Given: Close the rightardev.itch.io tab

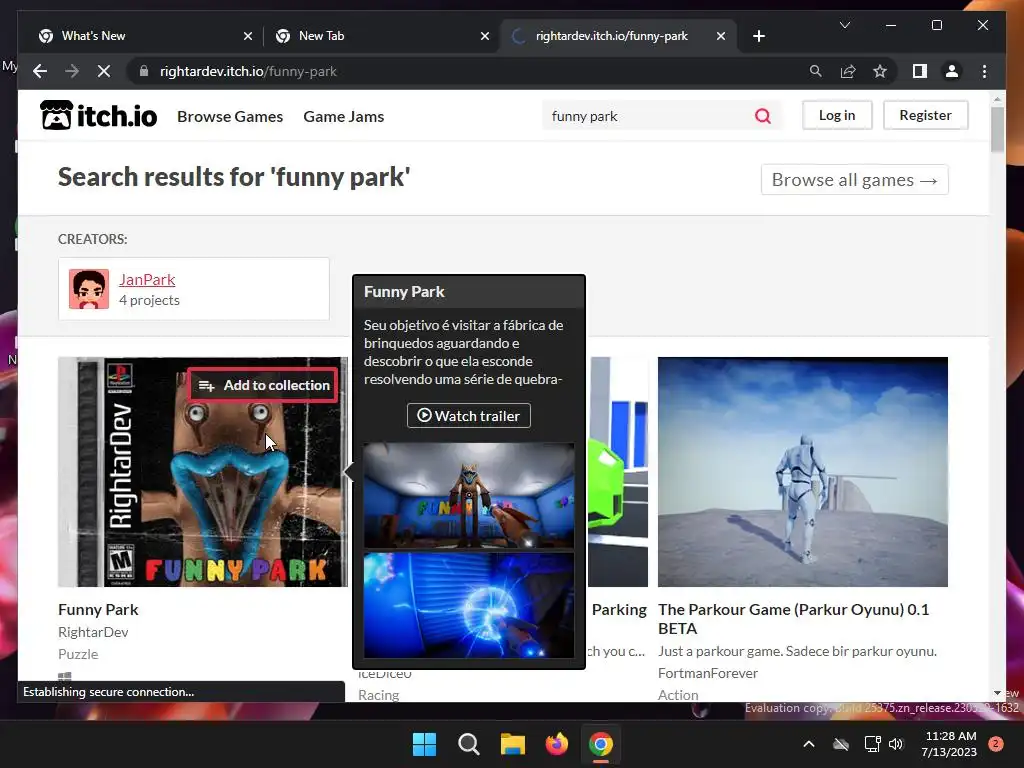Looking at the screenshot, I should (x=721, y=36).
